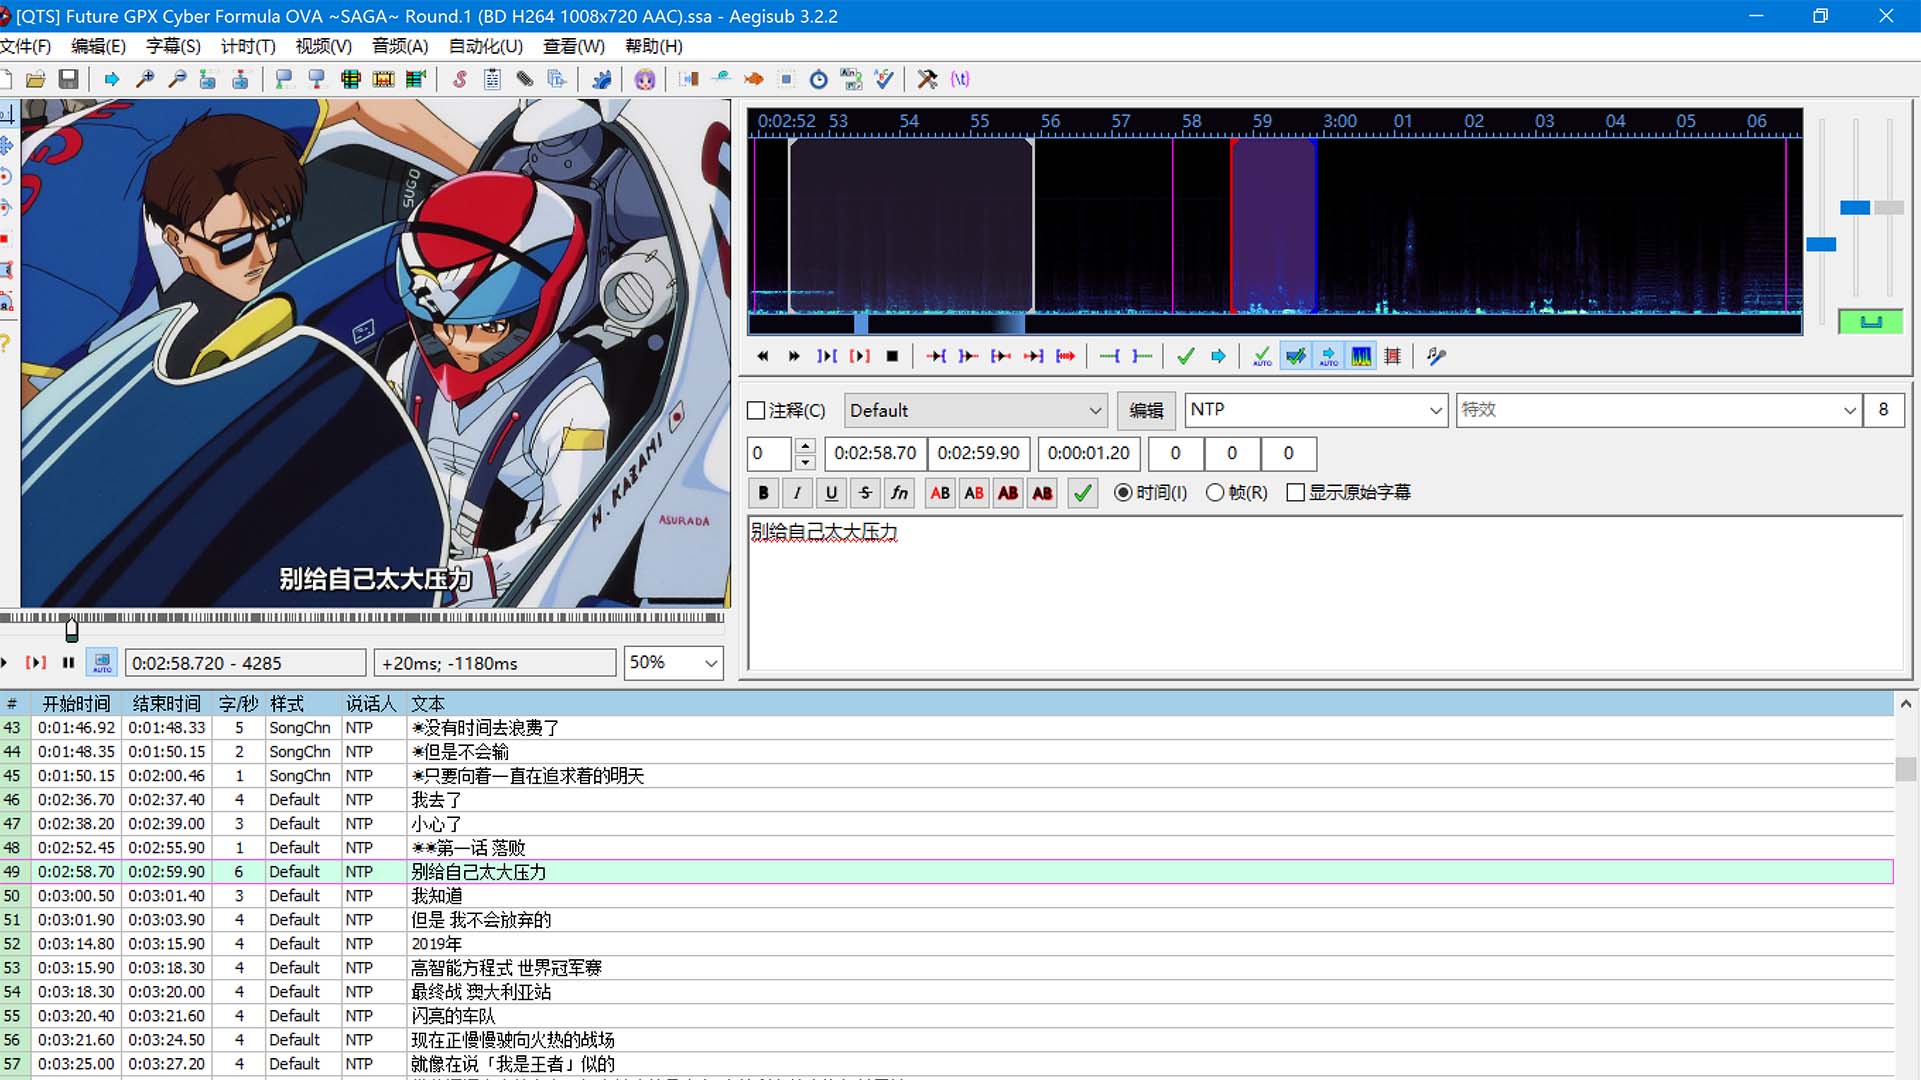Apply italic with the I button
The image size is (1921, 1080).
(x=797, y=493)
